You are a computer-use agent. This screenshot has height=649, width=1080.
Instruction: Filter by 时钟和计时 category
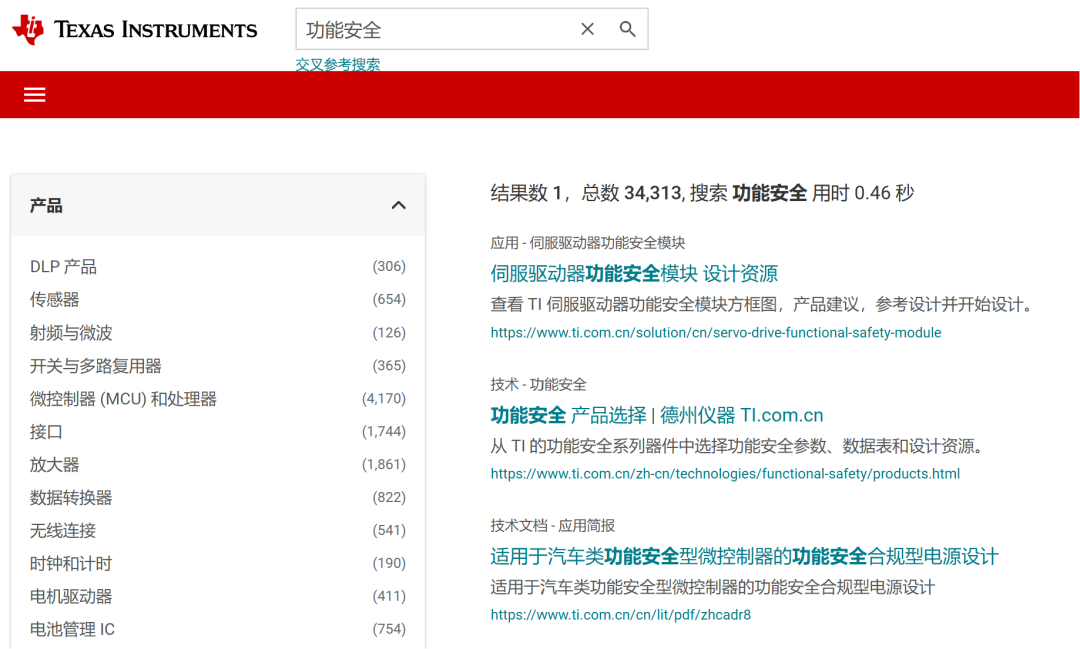(x=71, y=564)
